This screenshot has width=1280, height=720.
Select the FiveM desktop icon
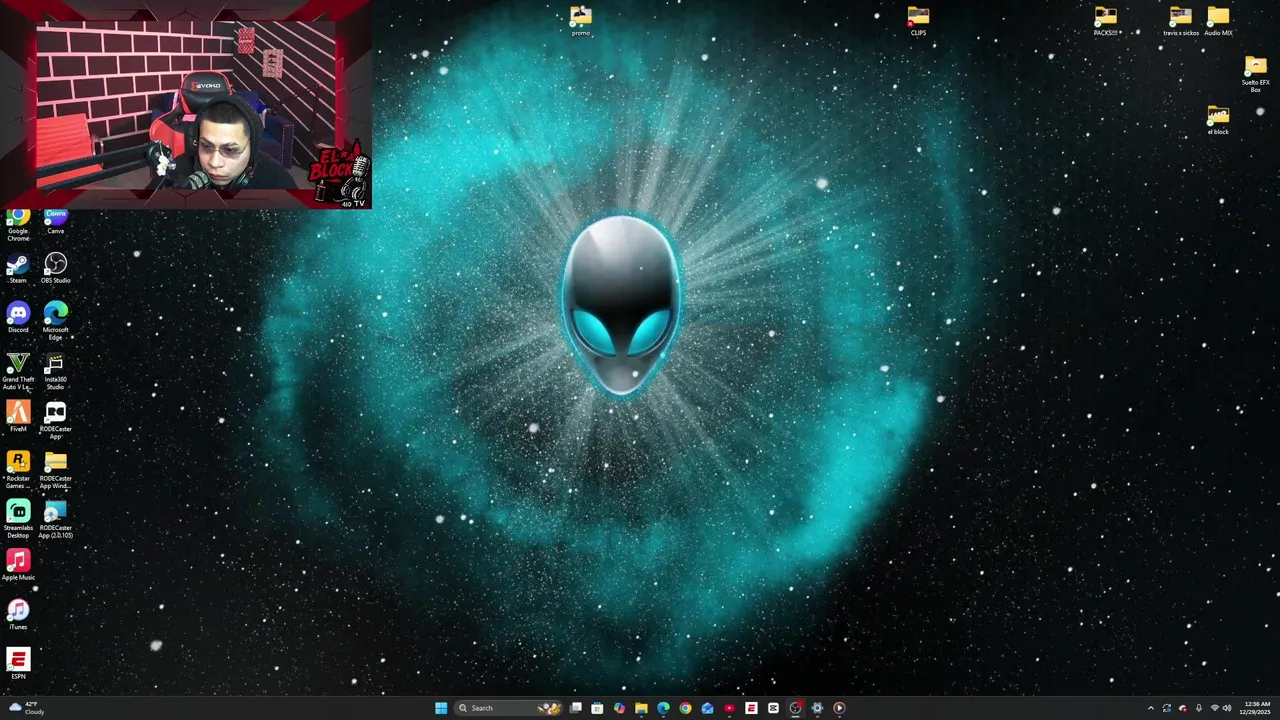point(18,416)
